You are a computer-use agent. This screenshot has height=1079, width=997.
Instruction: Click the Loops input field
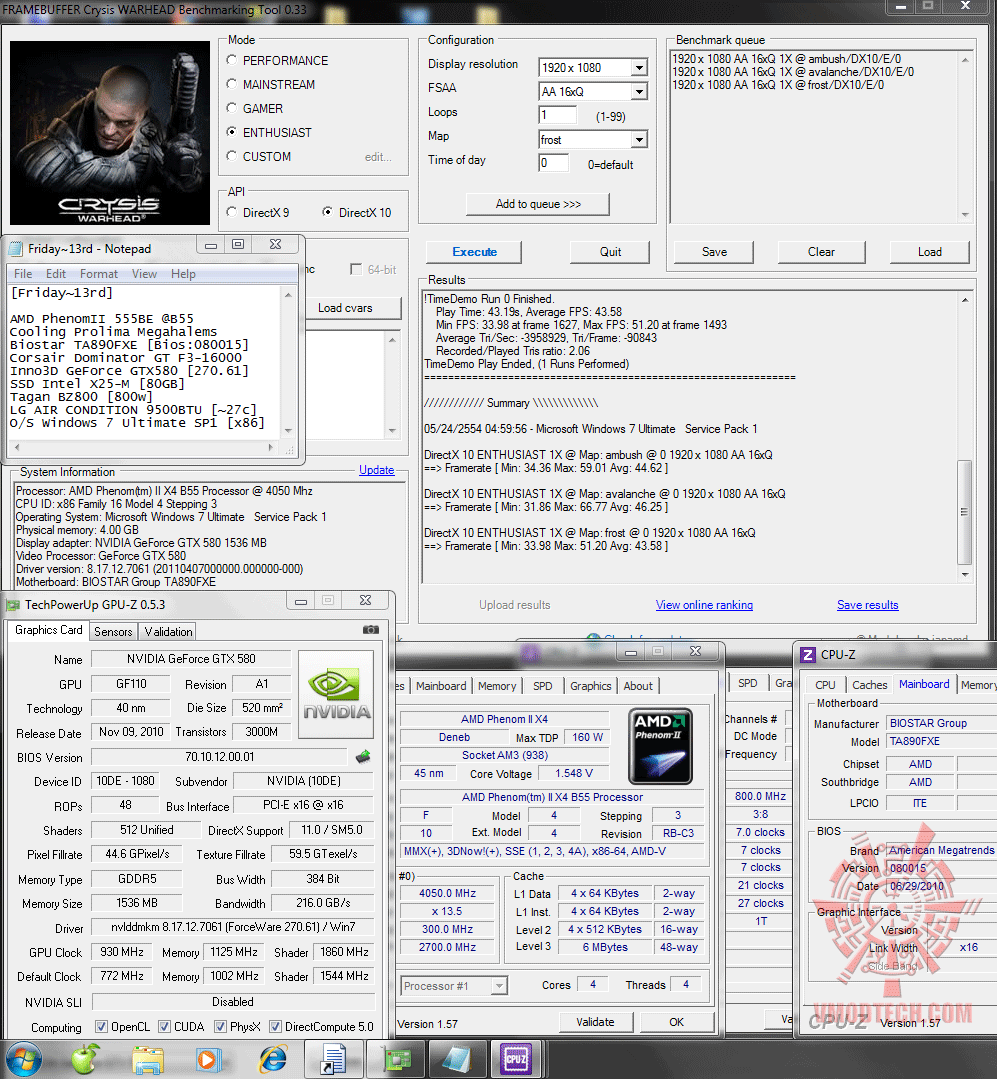(558, 115)
